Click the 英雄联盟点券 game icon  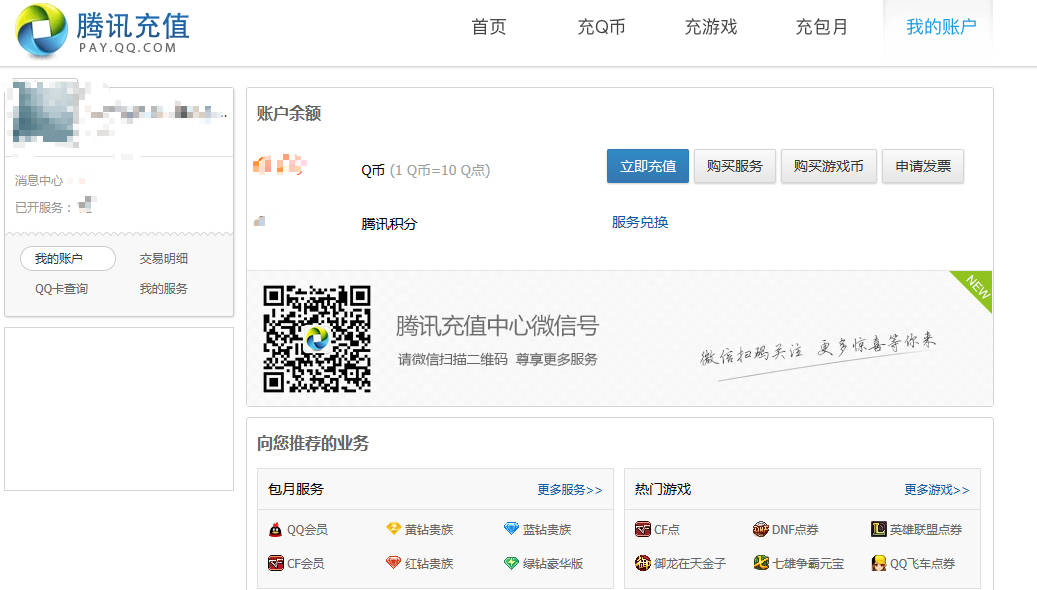point(878,529)
